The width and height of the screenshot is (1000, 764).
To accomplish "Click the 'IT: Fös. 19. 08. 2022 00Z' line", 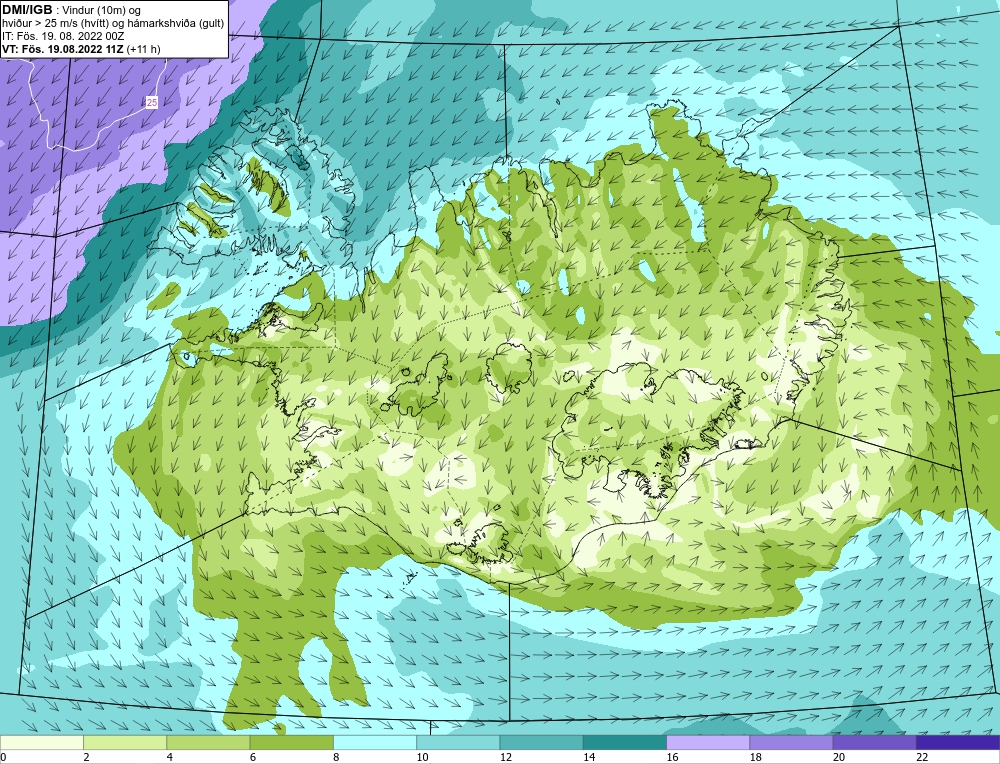I will (x=63, y=36).
